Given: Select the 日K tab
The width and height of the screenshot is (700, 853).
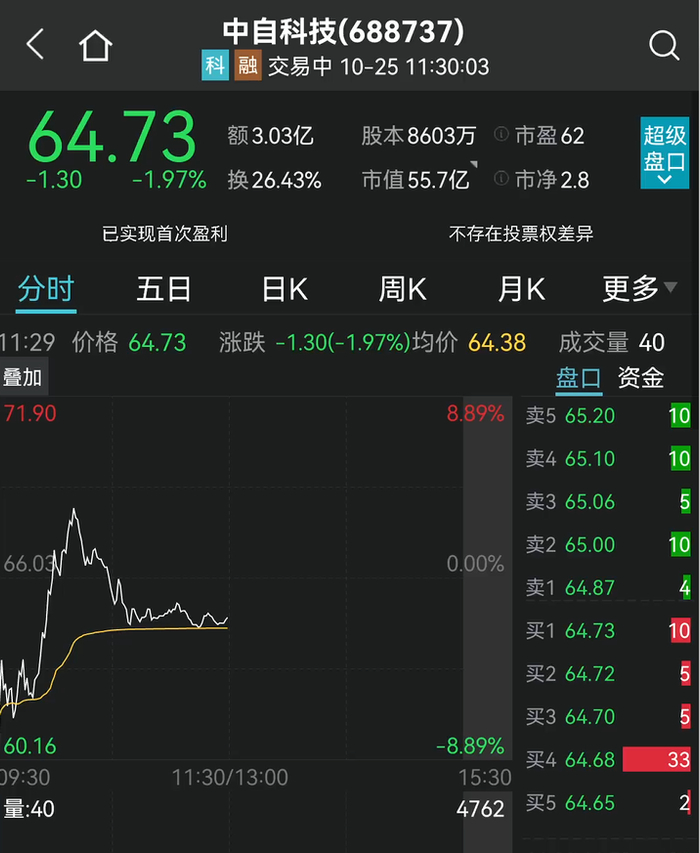Looking at the screenshot, I should (x=284, y=289).
